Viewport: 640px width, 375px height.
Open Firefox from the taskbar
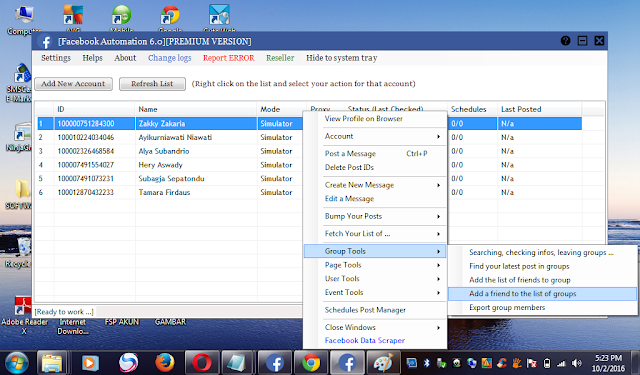165,362
